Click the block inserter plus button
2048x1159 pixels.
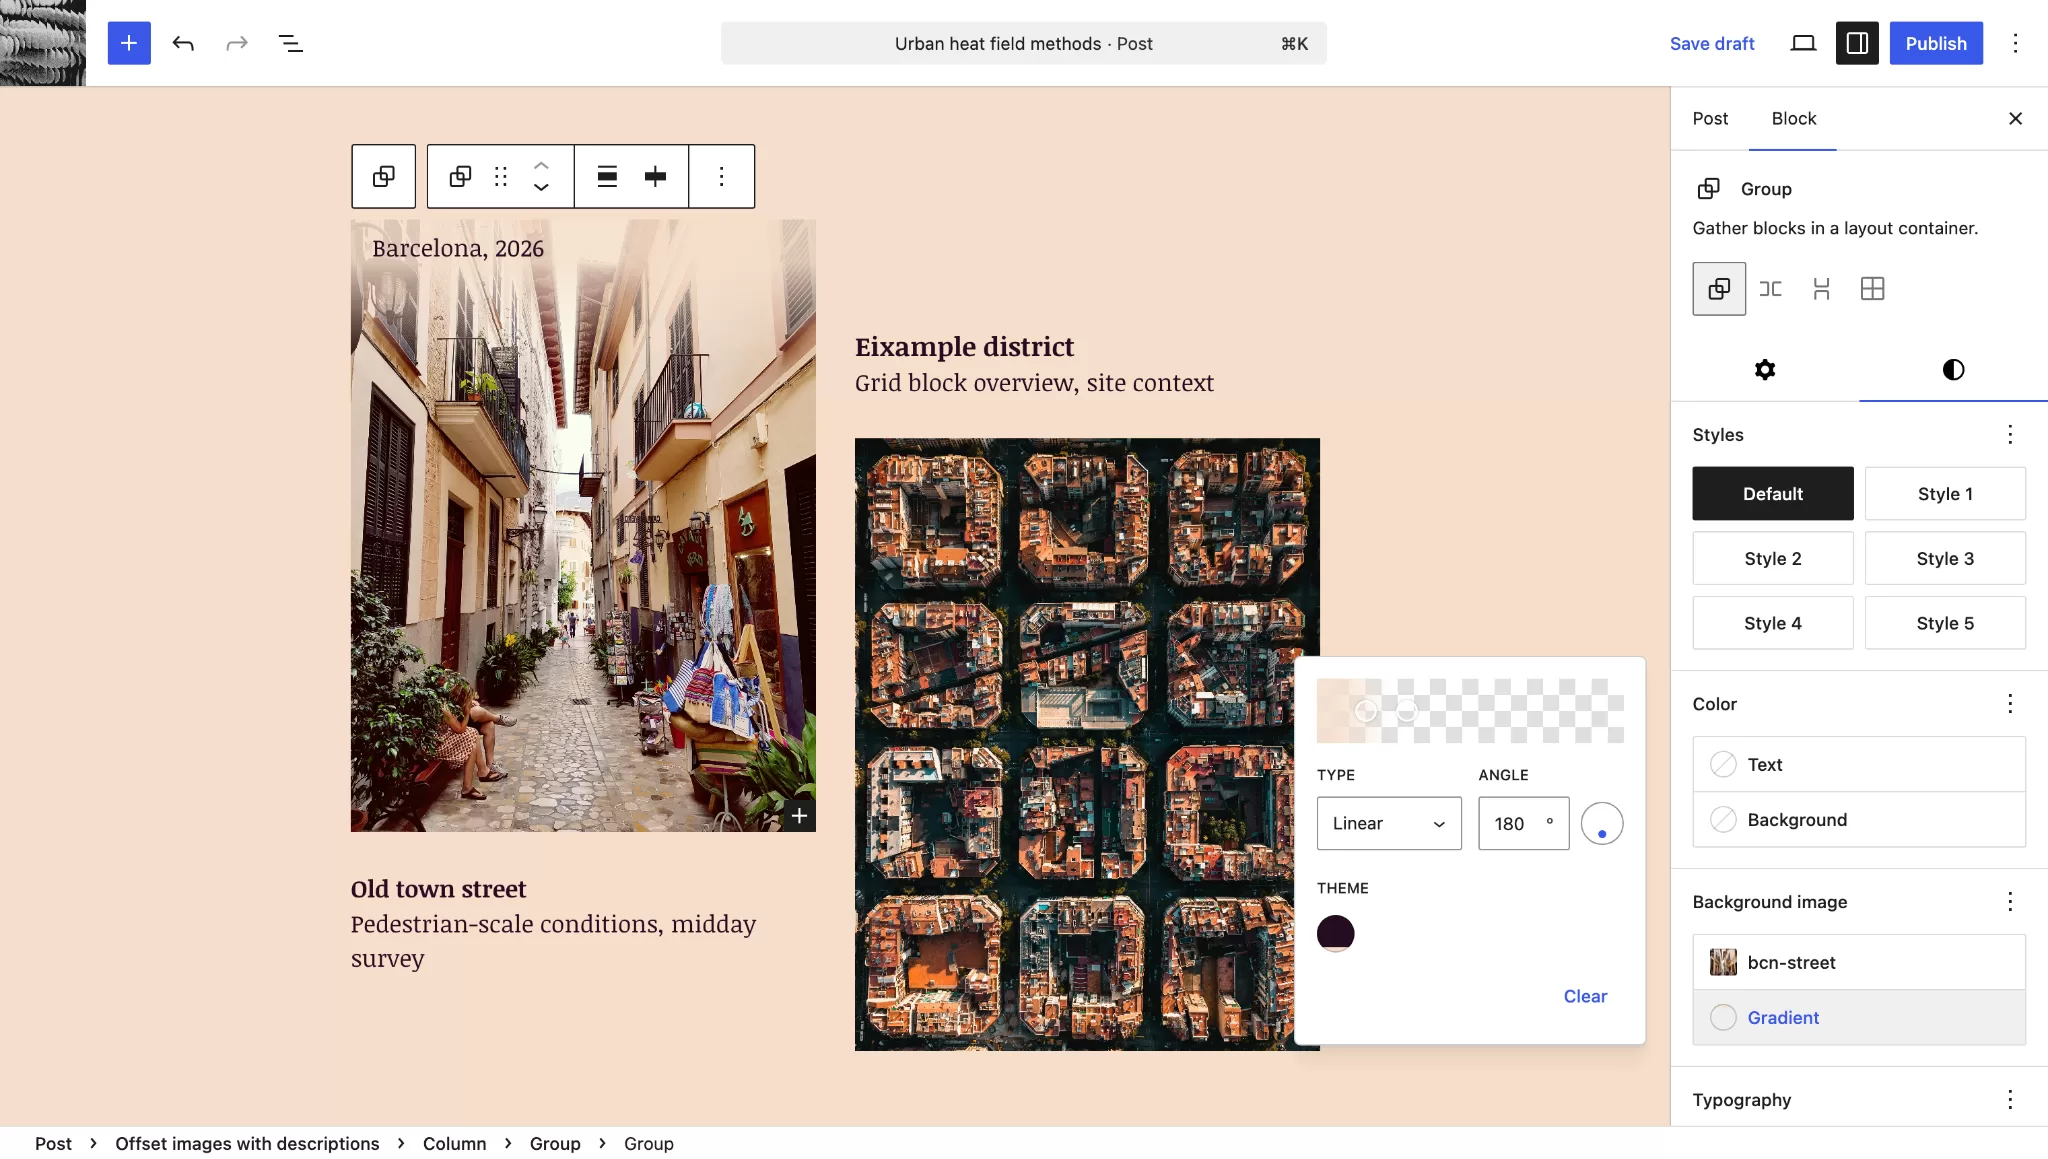(129, 43)
